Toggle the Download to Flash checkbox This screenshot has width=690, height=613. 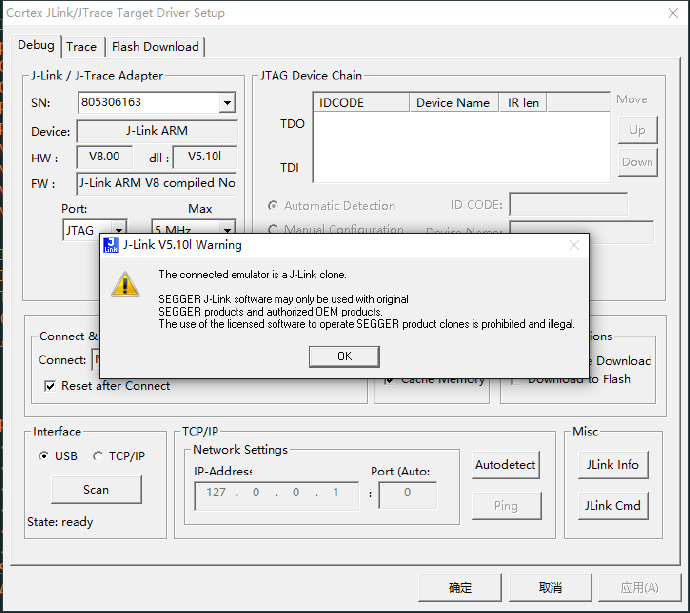(516, 380)
